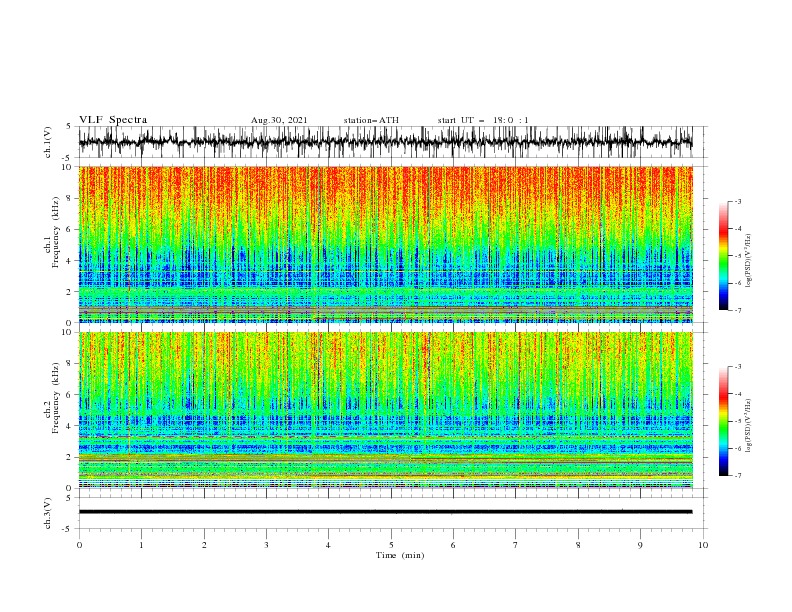Image resolution: width=792 pixels, height=612 pixels.
Task: Click the 'VLF Spectra' title text
Action: [x=113, y=120]
